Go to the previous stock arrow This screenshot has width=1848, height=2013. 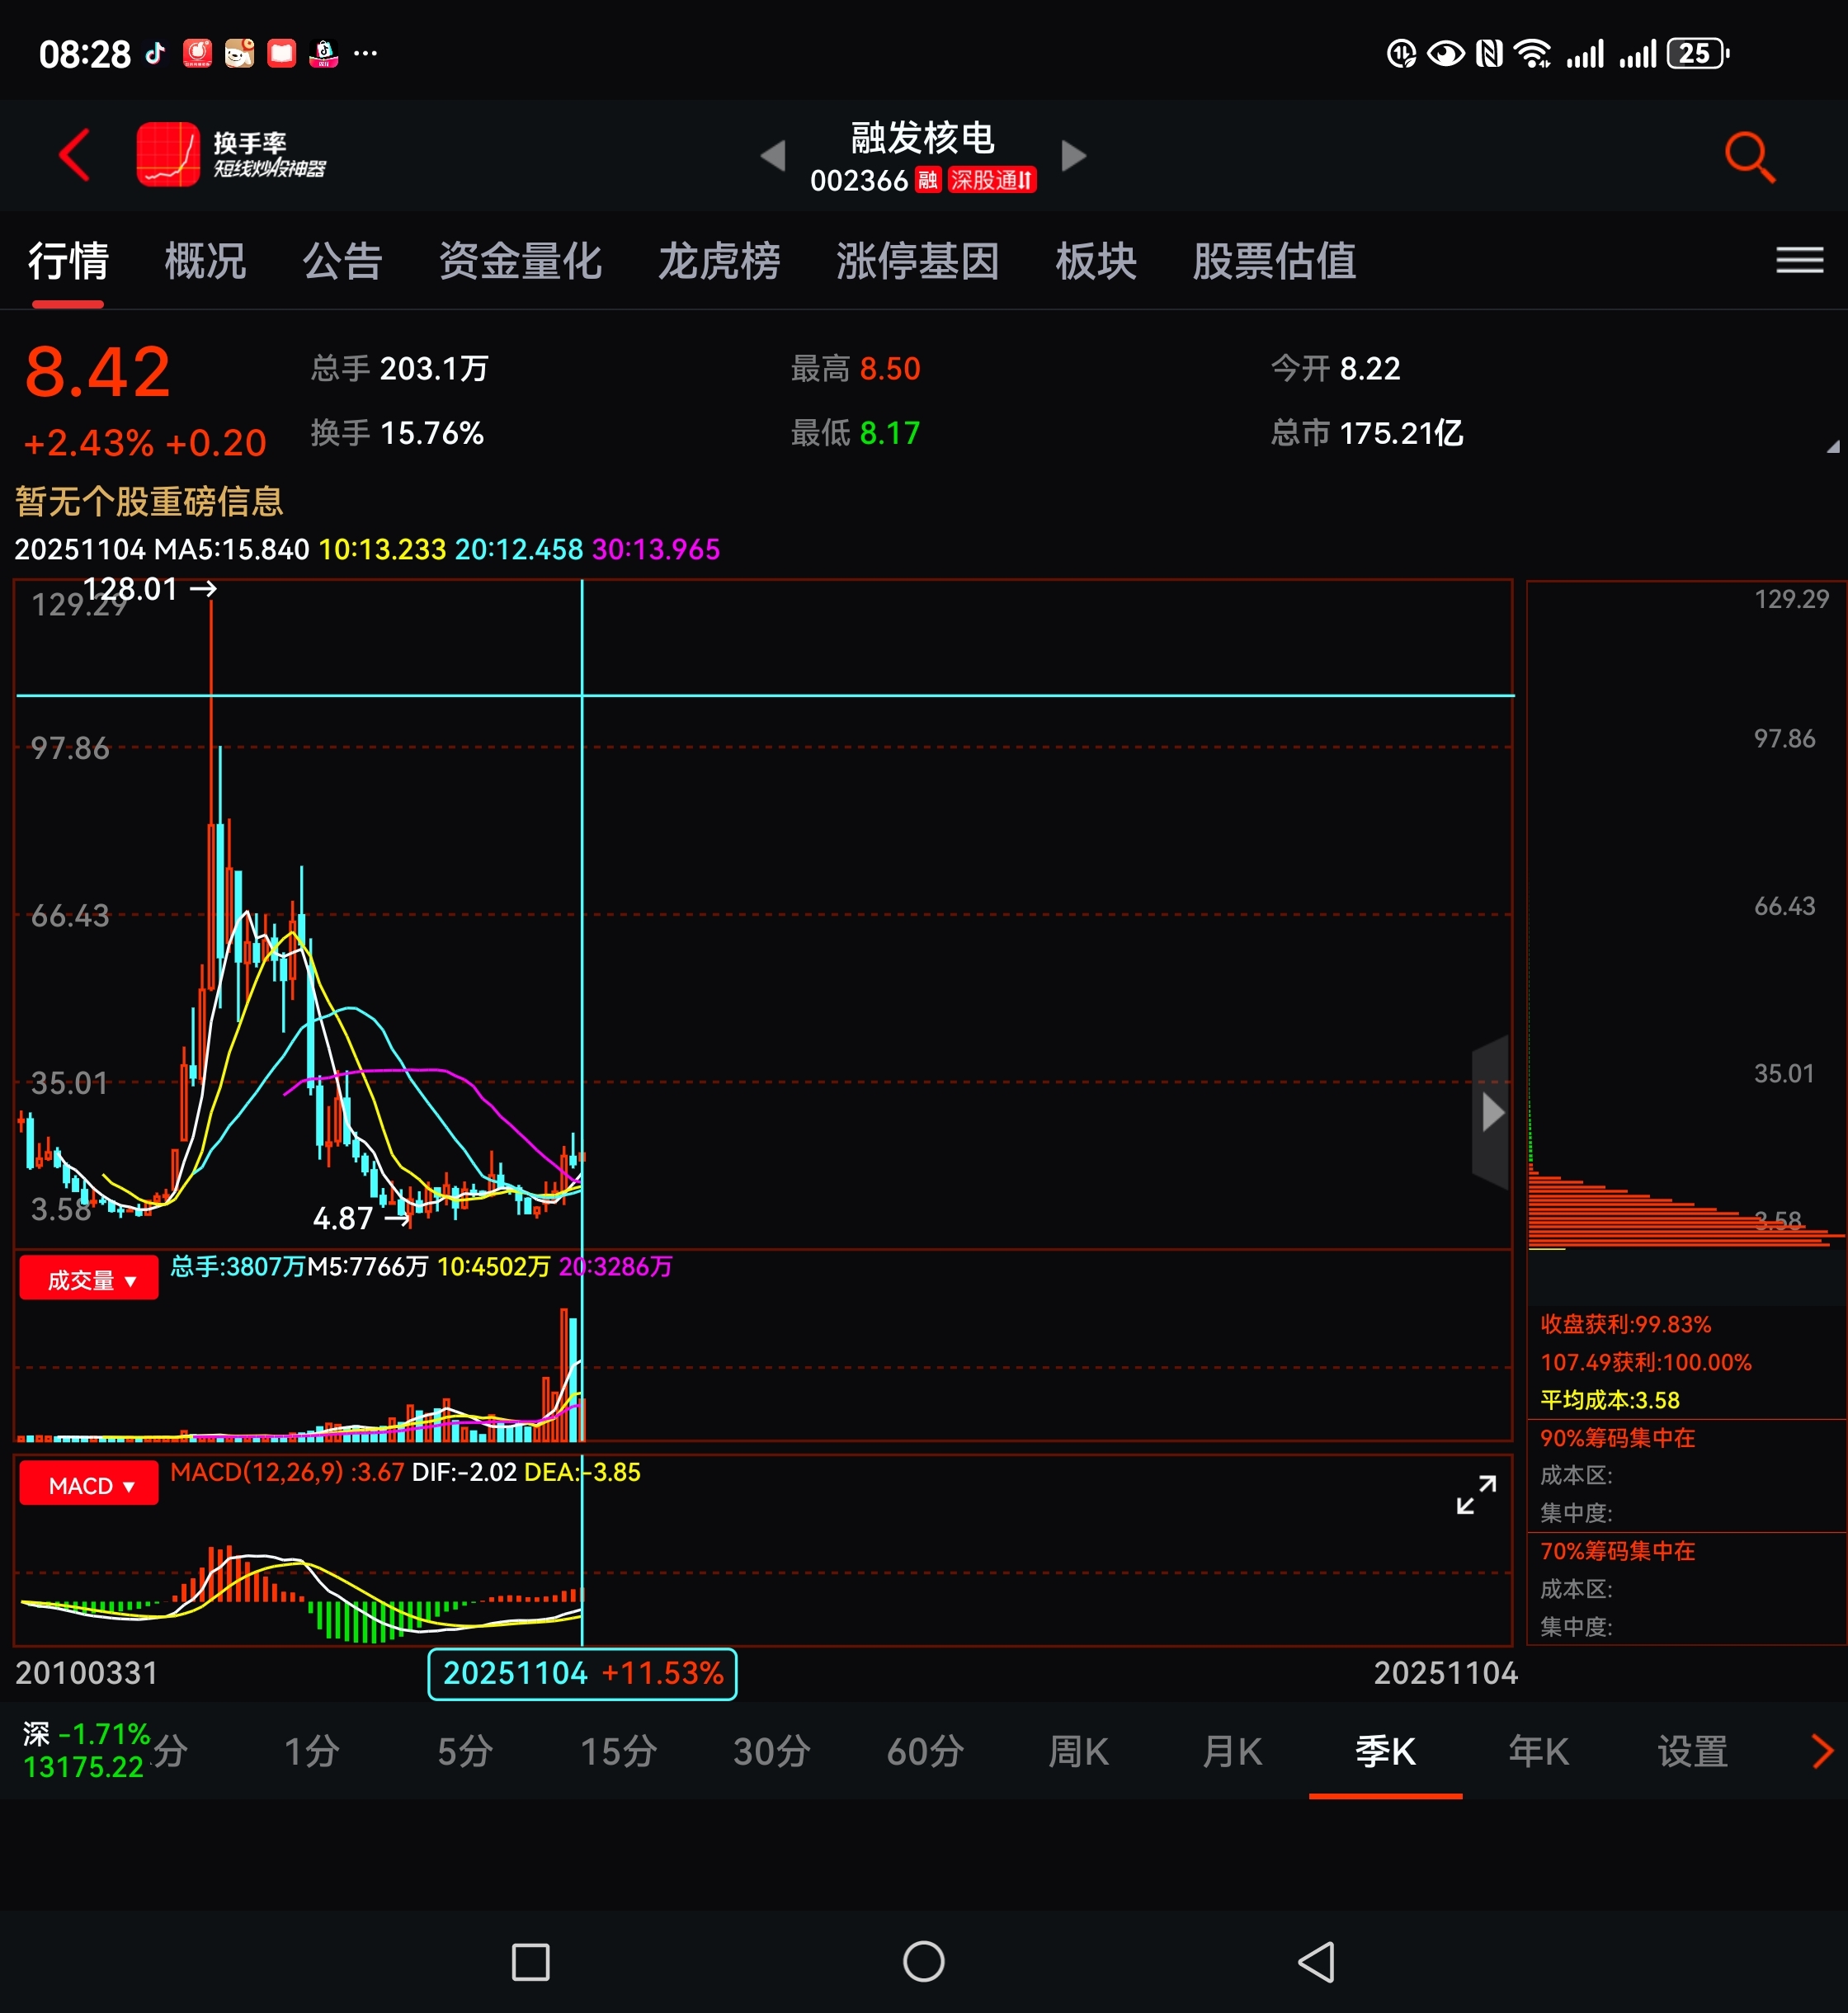(773, 156)
